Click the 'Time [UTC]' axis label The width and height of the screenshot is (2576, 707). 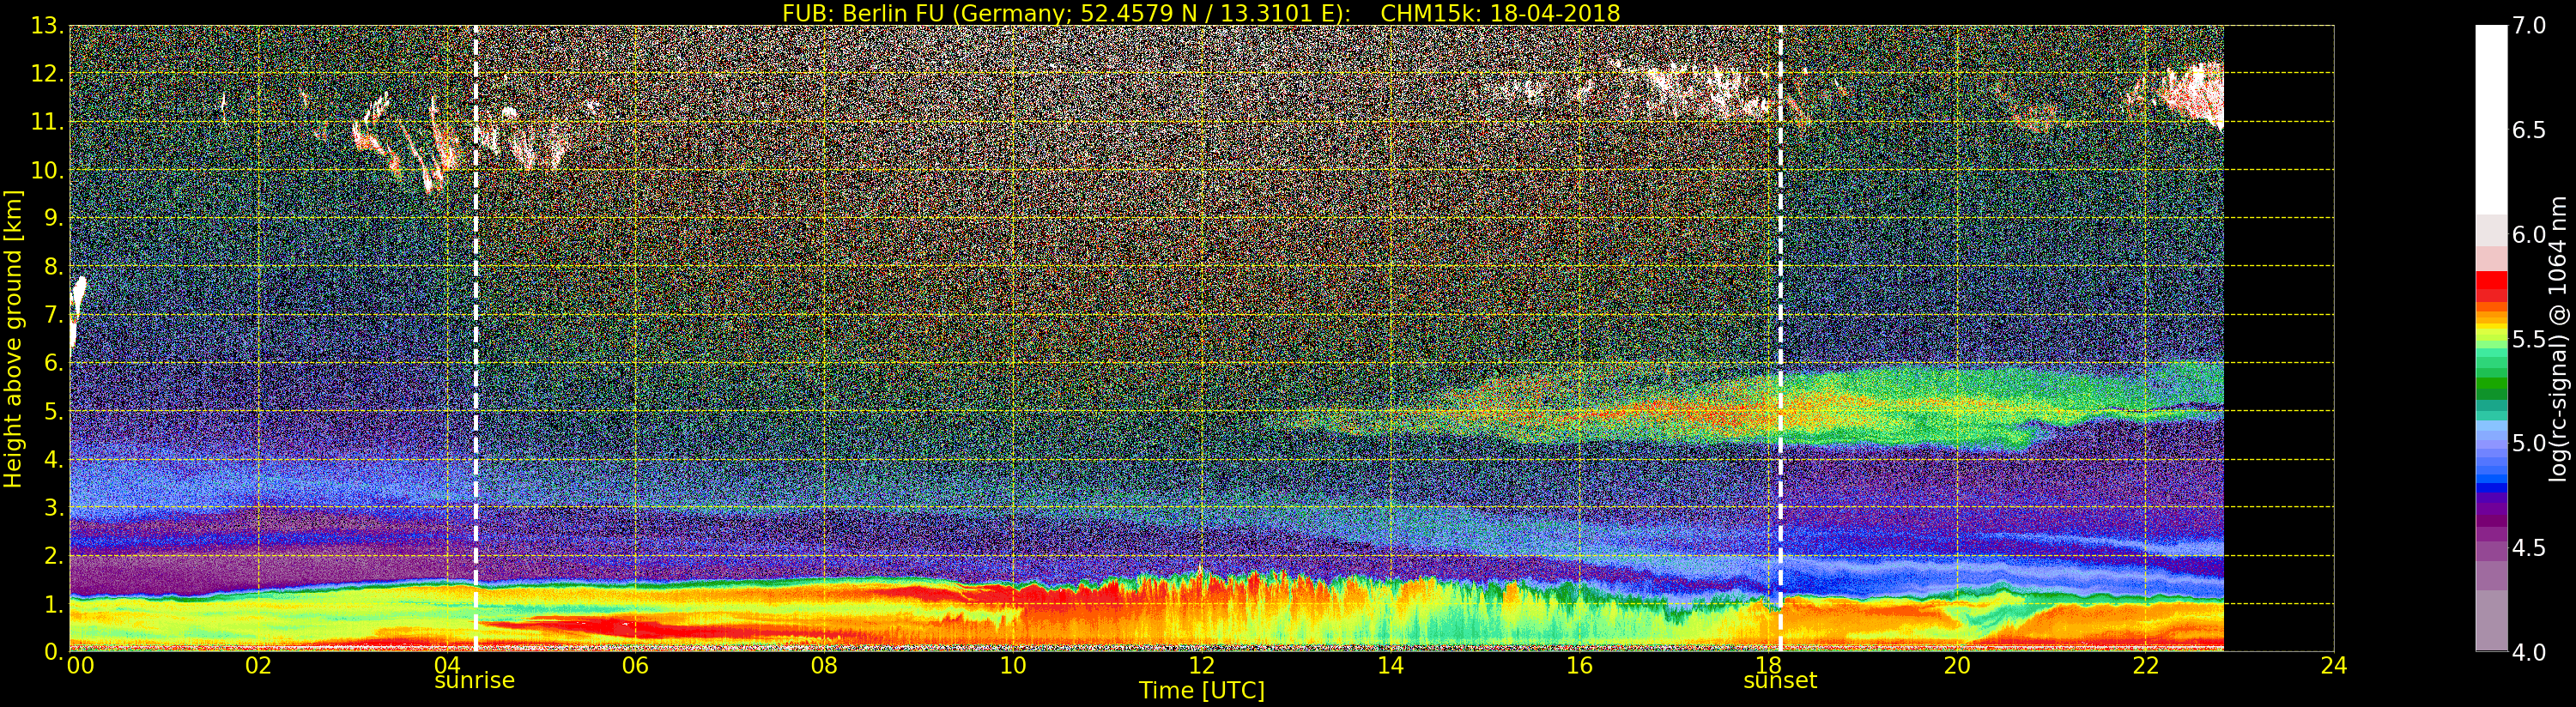coord(1202,691)
